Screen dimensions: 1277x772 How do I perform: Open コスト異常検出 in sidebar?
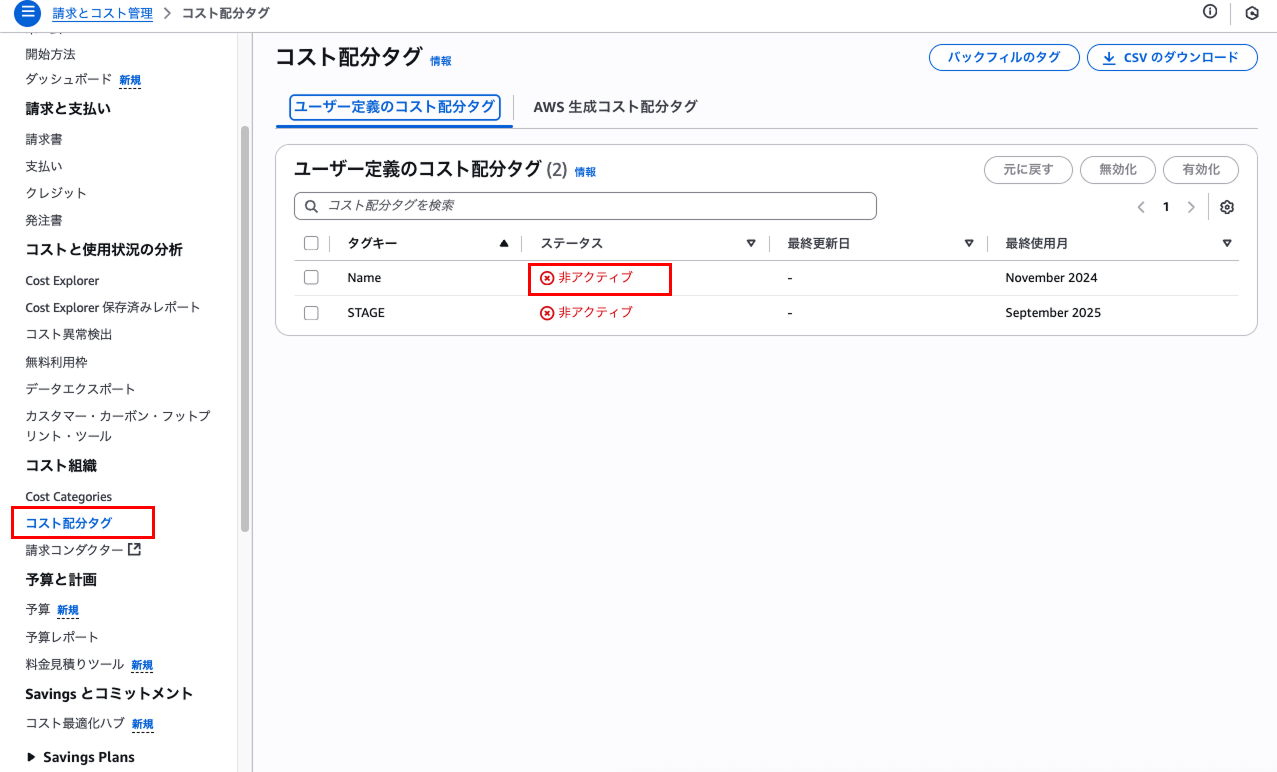[x=69, y=334]
